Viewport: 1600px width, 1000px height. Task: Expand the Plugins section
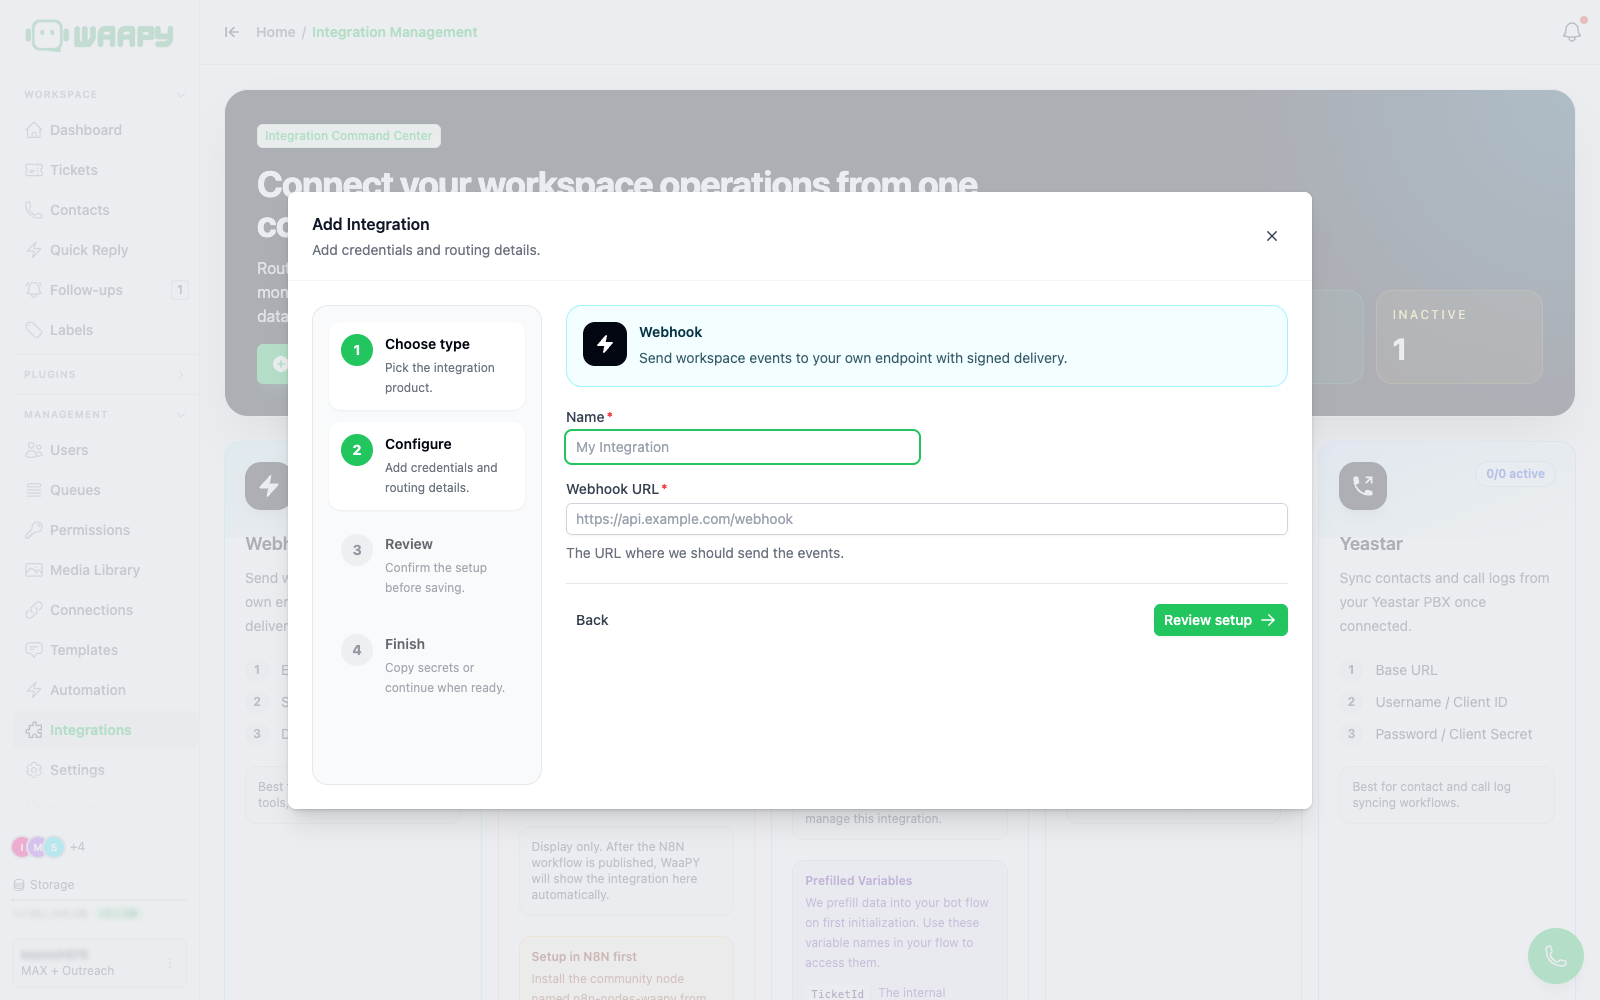(x=181, y=375)
